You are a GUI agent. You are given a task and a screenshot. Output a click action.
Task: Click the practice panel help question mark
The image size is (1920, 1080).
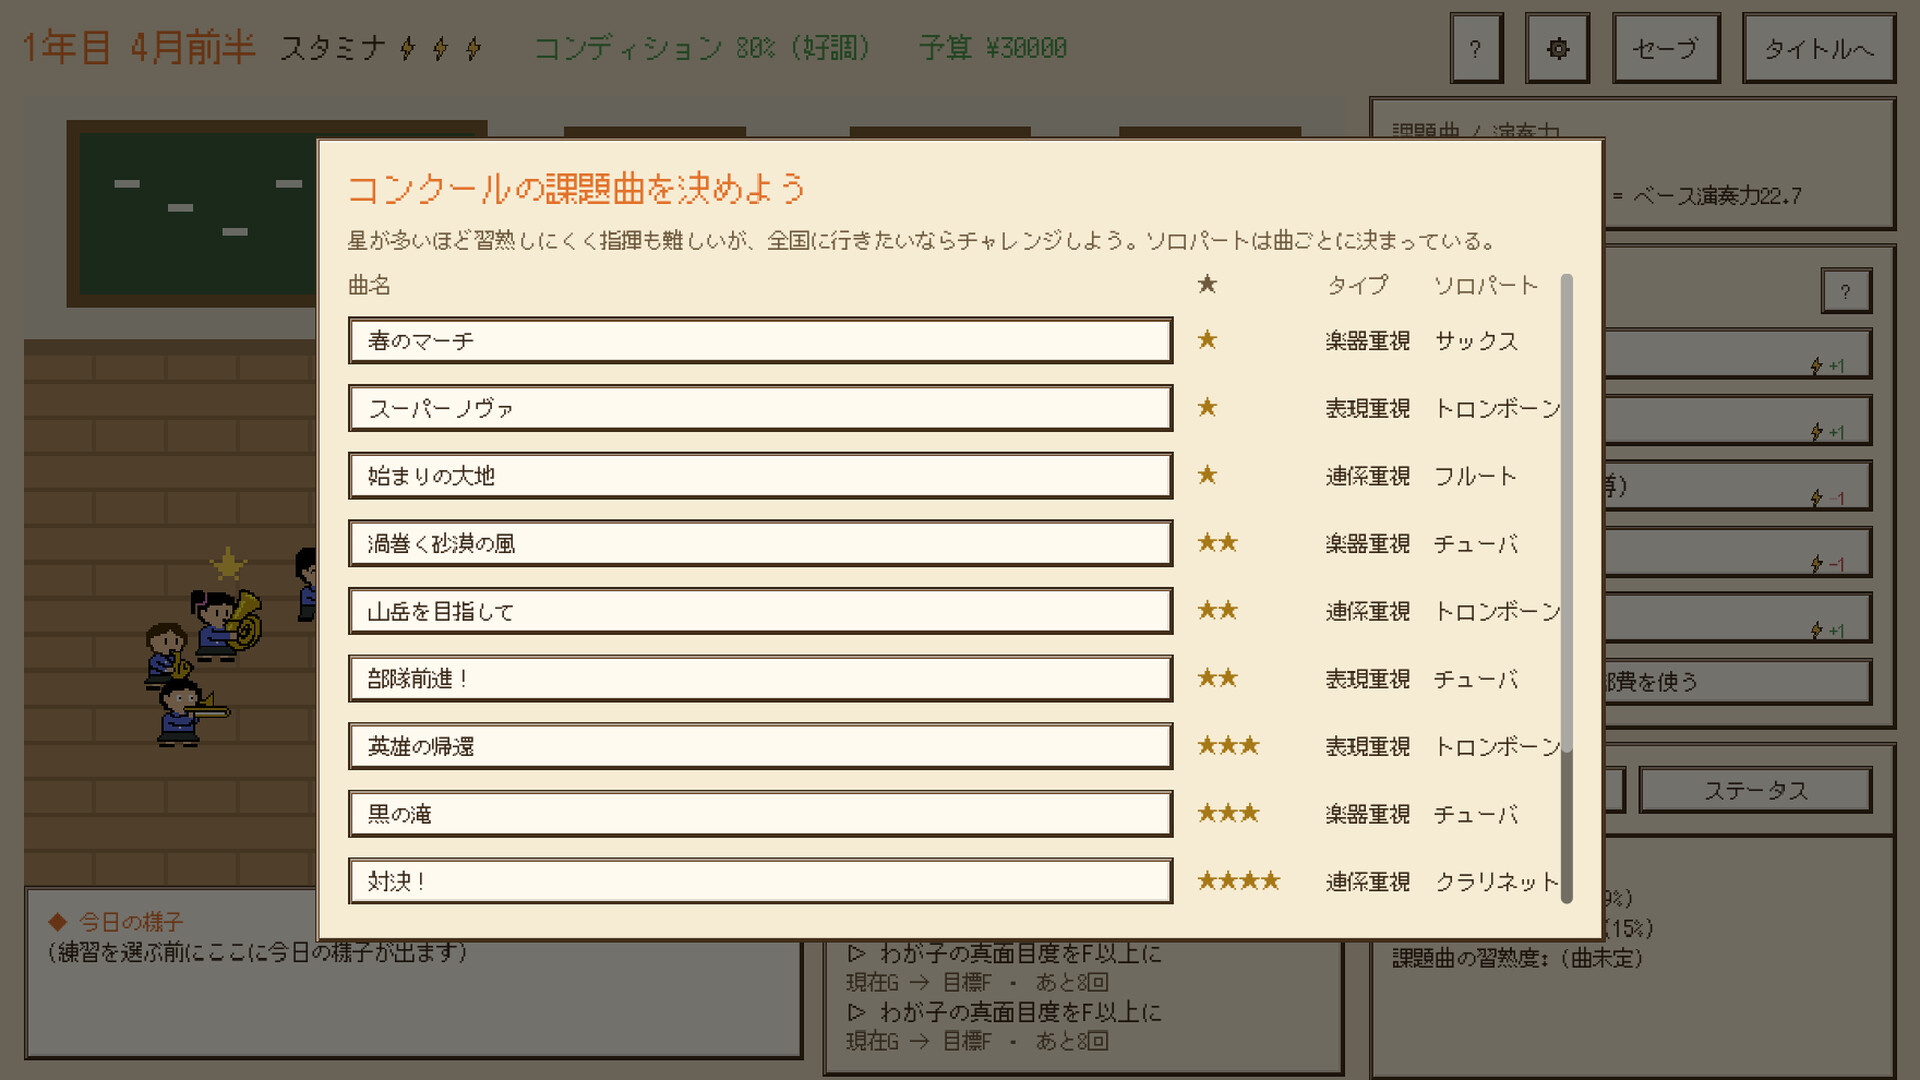point(1845,292)
